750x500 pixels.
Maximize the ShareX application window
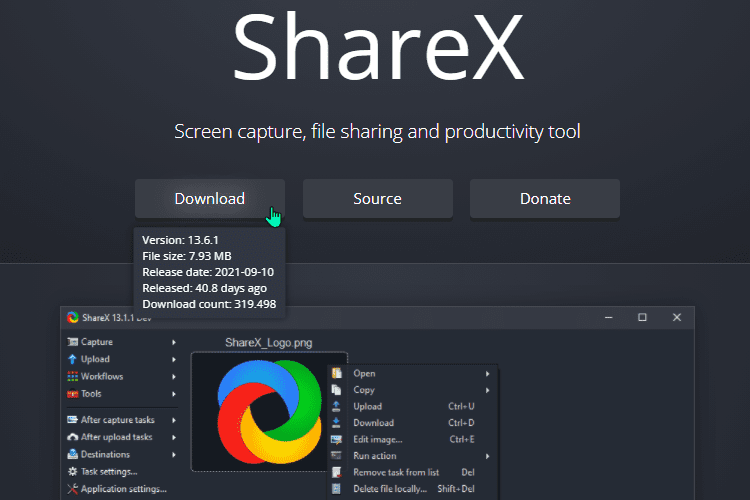click(642, 317)
